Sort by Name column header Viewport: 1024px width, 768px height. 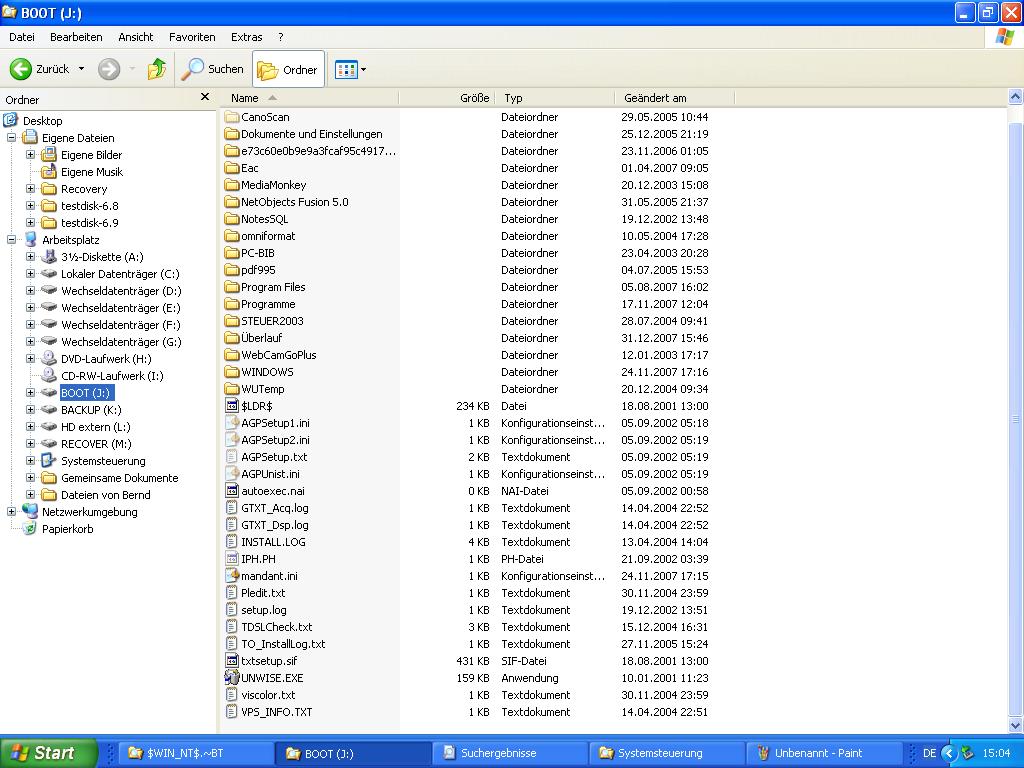point(310,98)
